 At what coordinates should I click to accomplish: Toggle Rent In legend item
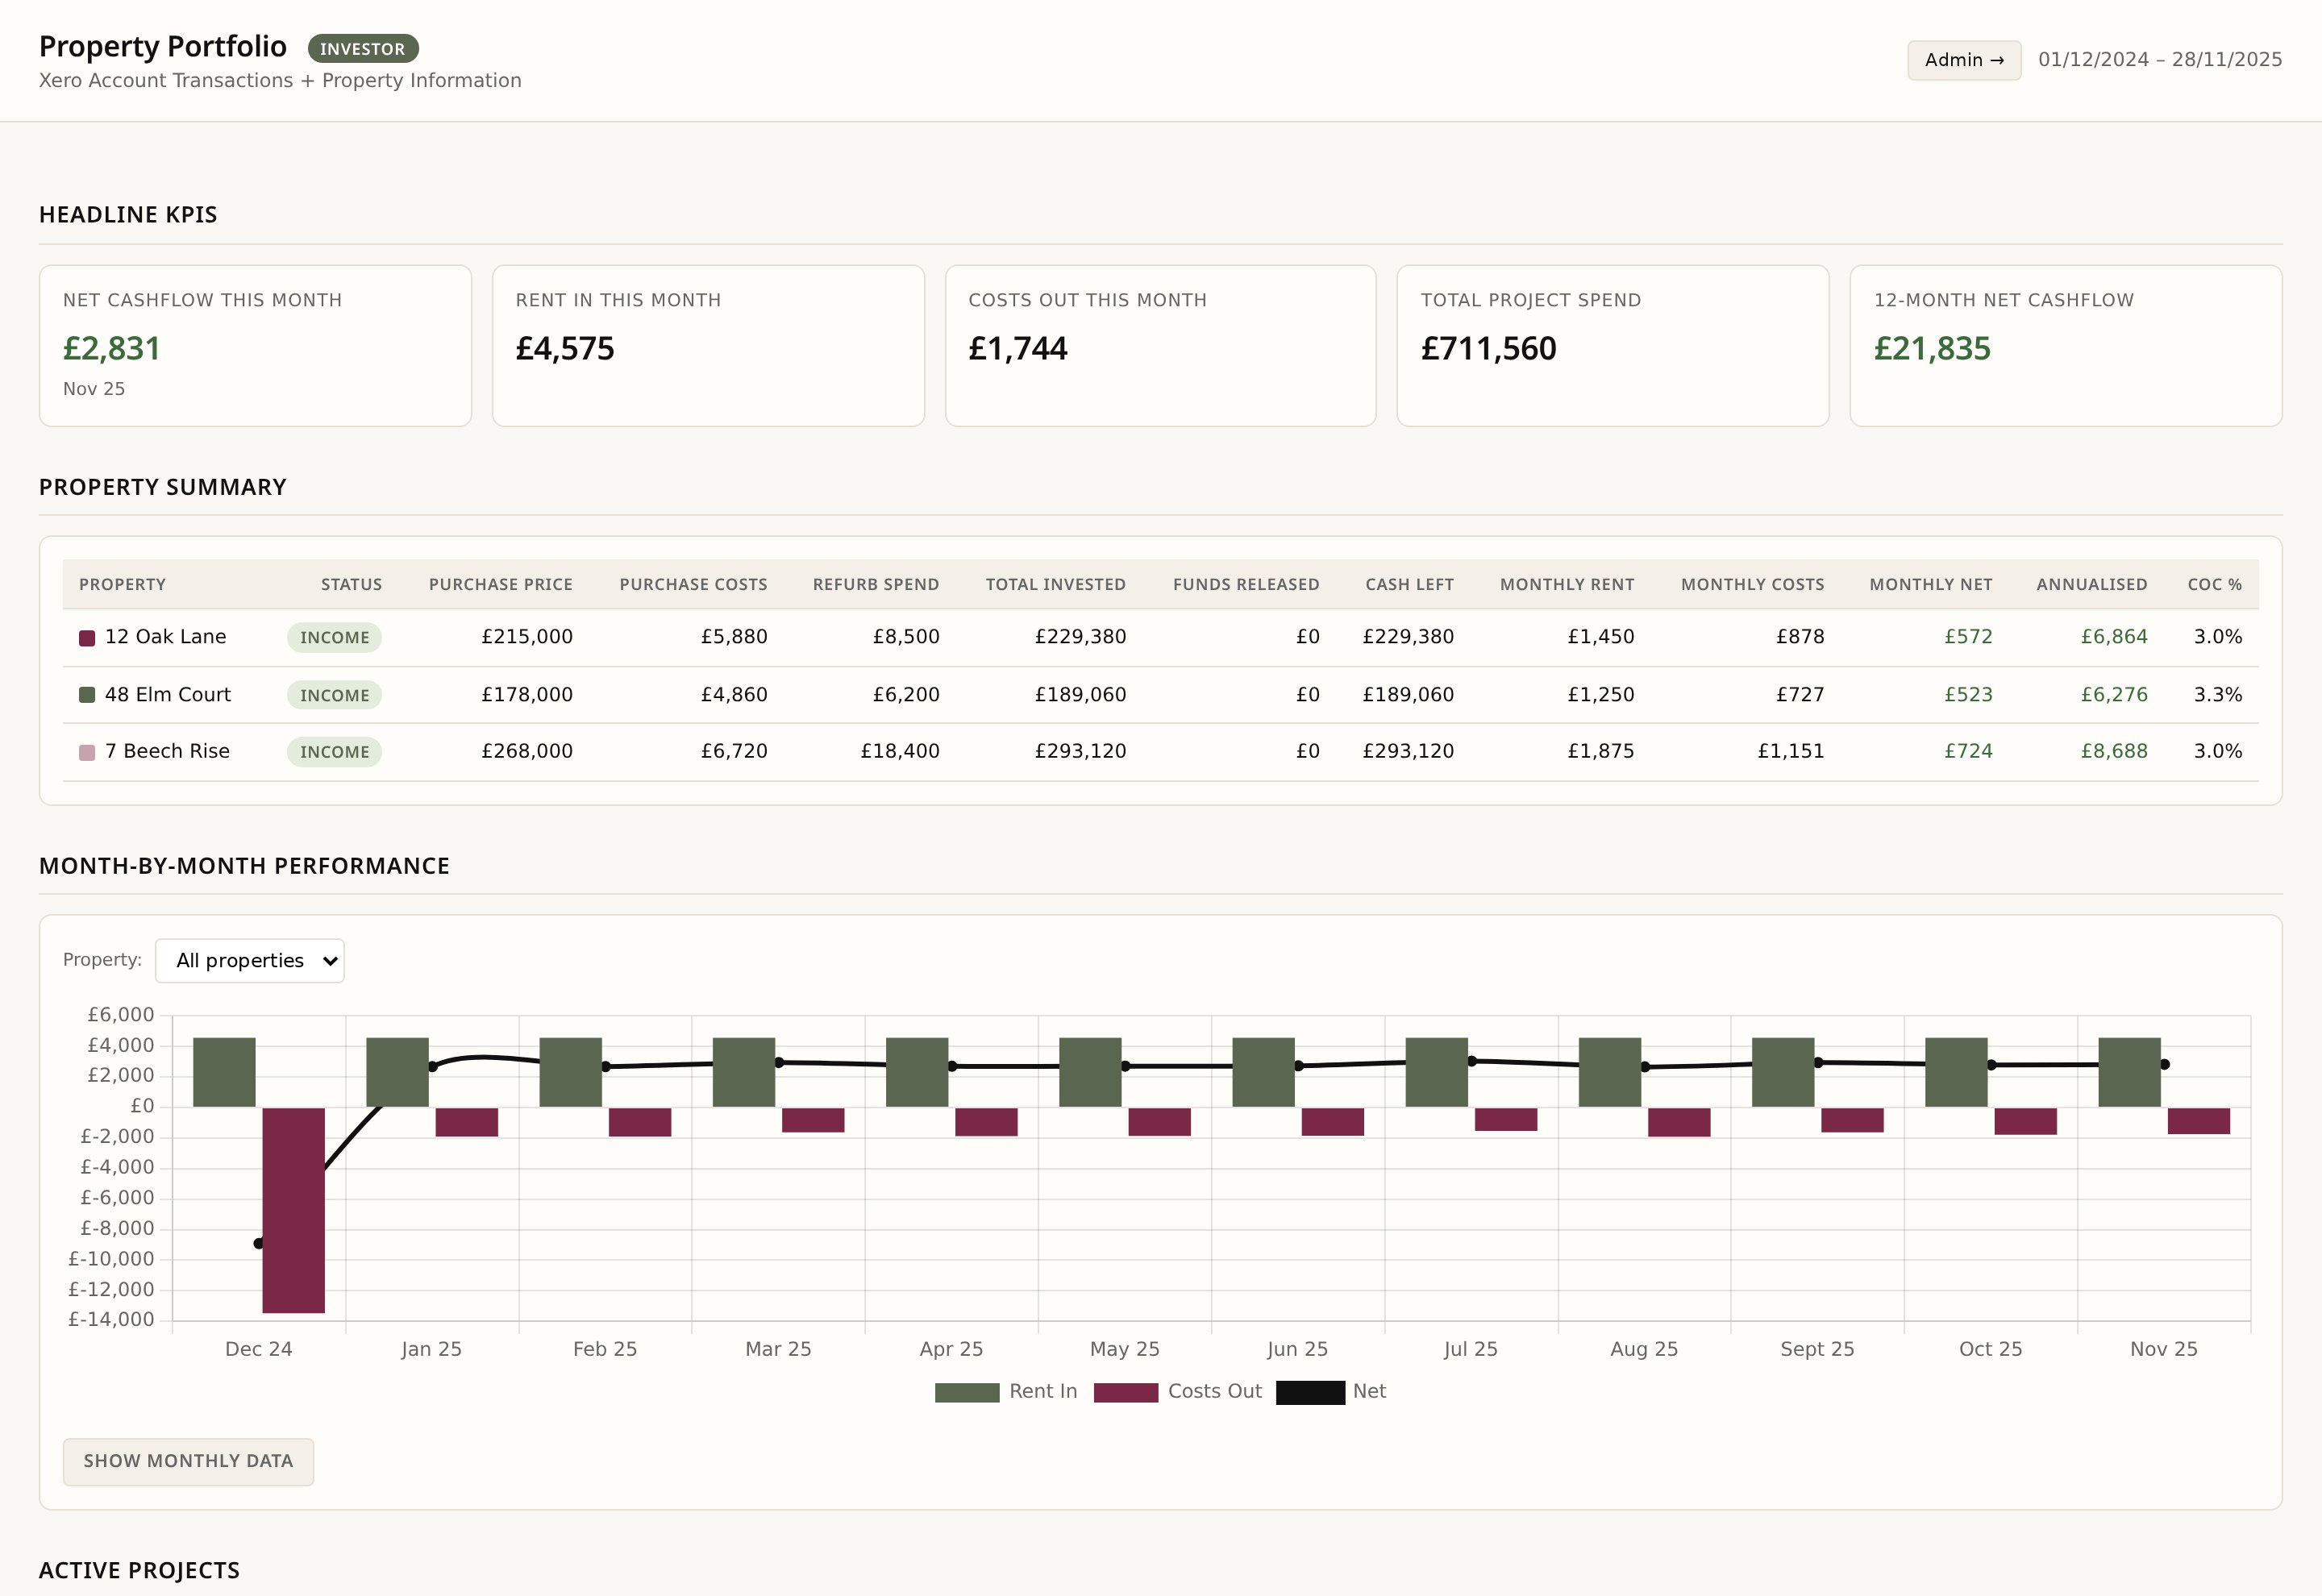point(1006,1391)
